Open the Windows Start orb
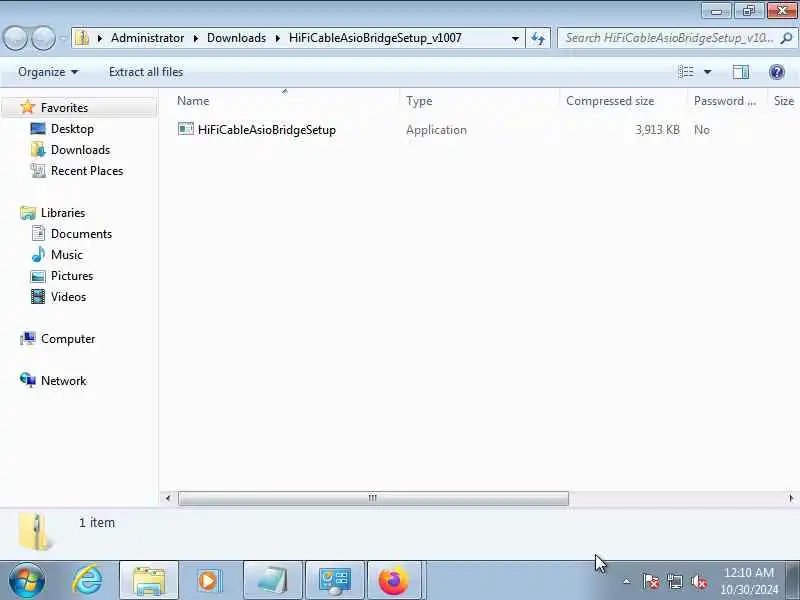Viewport: 800px width, 600px height. (x=27, y=581)
